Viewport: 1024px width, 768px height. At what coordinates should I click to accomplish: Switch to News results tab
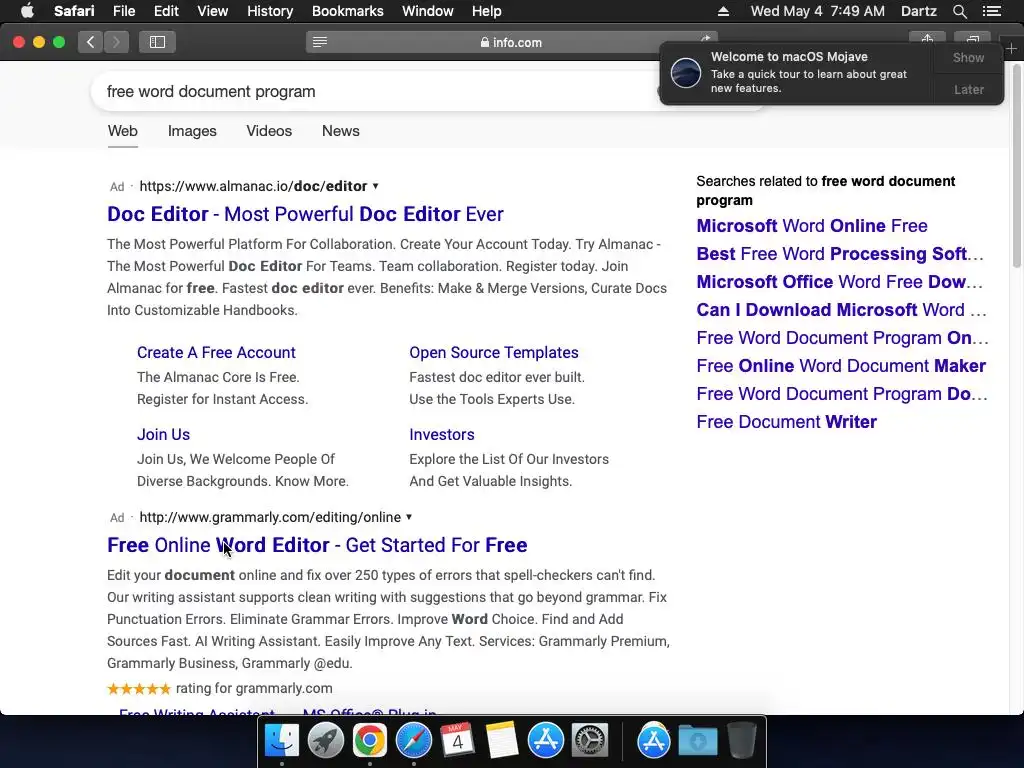coord(340,131)
